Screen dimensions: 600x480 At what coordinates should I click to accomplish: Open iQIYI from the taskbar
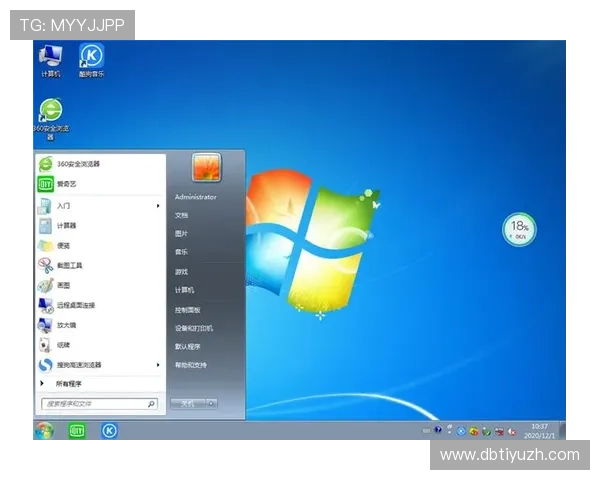coord(77,430)
